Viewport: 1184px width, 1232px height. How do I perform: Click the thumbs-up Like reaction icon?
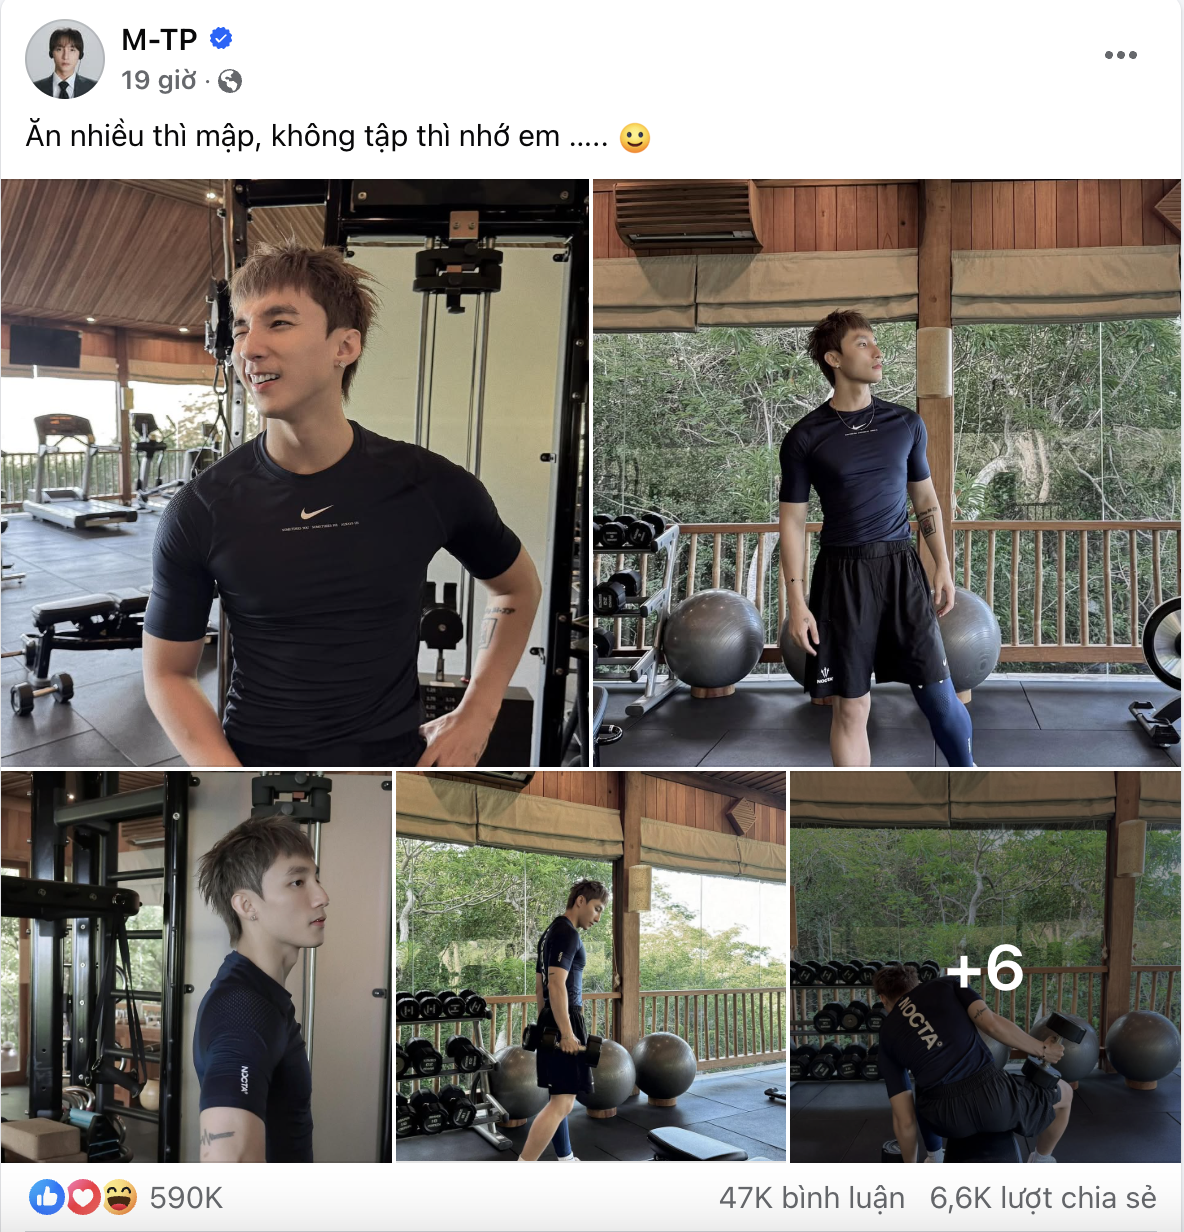pos(48,1196)
